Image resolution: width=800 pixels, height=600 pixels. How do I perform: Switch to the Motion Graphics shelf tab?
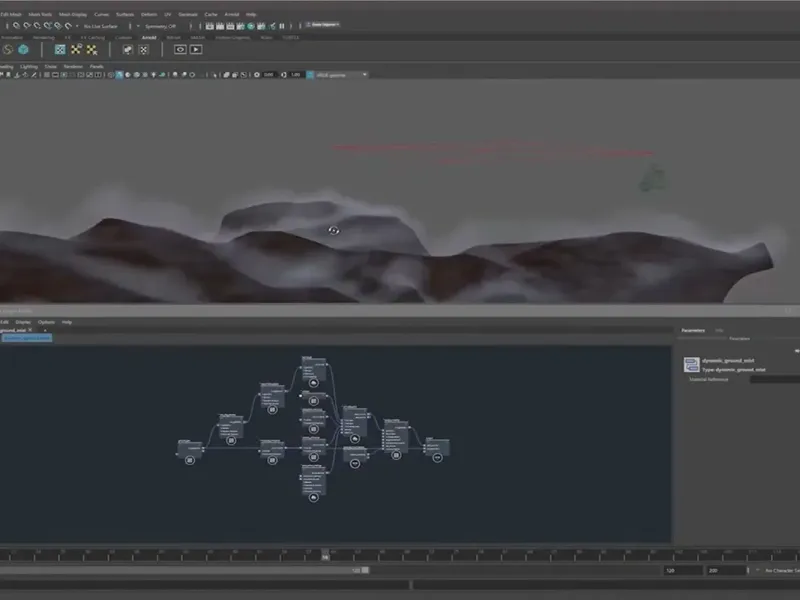233,37
